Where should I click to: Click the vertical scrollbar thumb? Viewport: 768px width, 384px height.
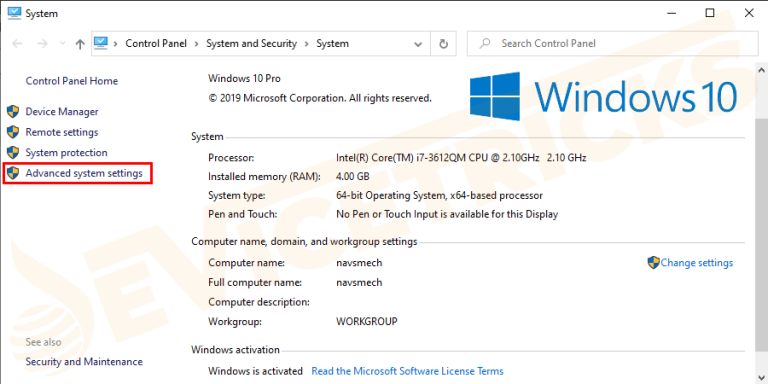tap(762, 235)
